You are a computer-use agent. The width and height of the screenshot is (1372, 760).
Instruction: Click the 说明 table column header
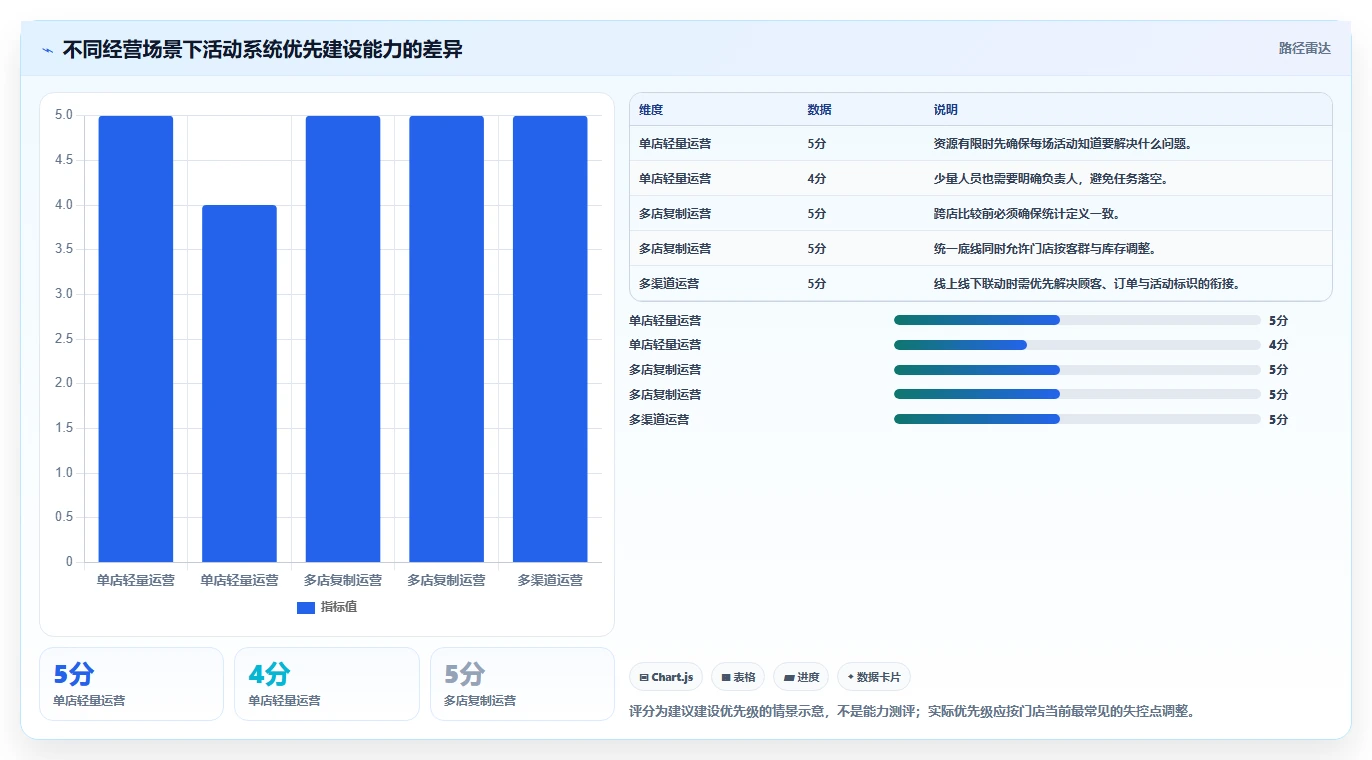click(945, 110)
